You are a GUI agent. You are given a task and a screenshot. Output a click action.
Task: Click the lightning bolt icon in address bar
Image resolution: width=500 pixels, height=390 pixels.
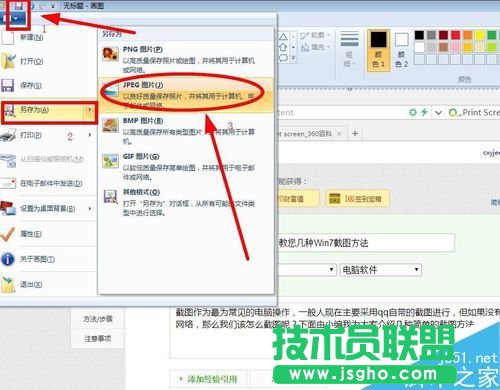(x=424, y=112)
